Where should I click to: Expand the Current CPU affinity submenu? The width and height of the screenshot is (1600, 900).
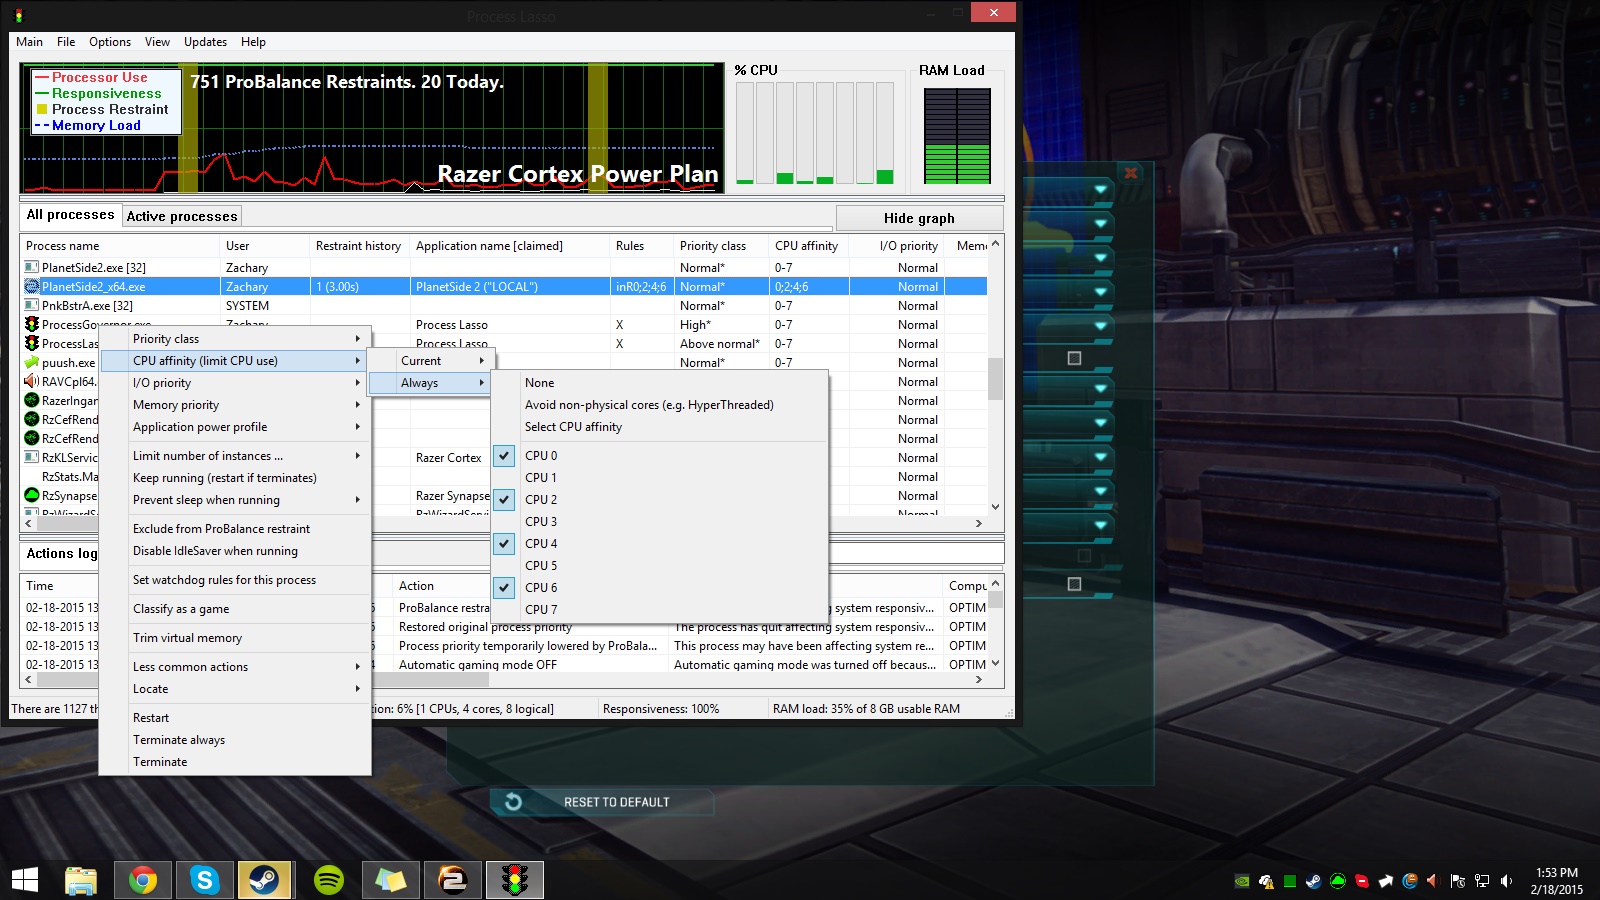click(x=429, y=361)
